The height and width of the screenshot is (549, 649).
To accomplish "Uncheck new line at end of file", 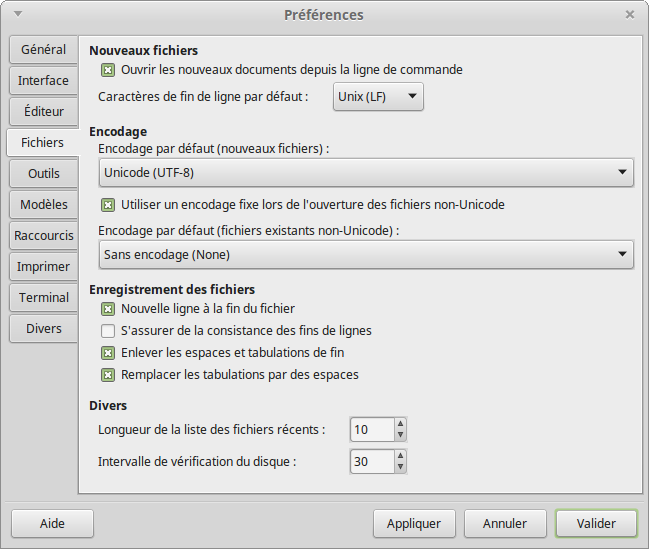I will [108, 309].
